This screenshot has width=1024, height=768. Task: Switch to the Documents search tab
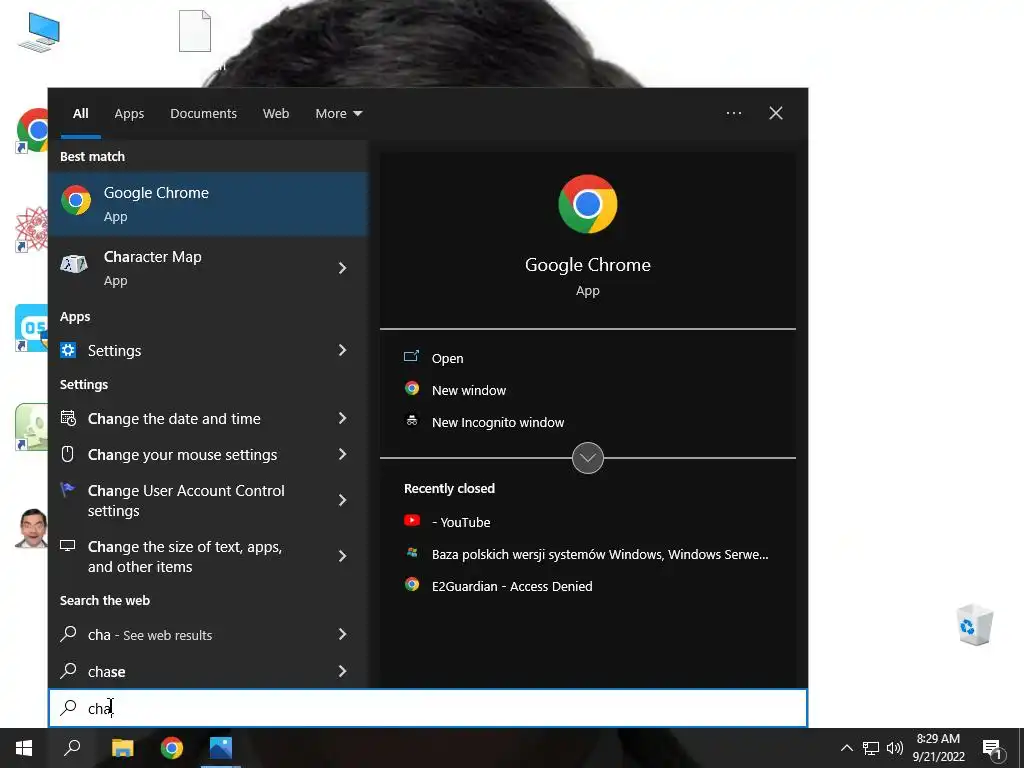pyautogui.click(x=204, y=114)
